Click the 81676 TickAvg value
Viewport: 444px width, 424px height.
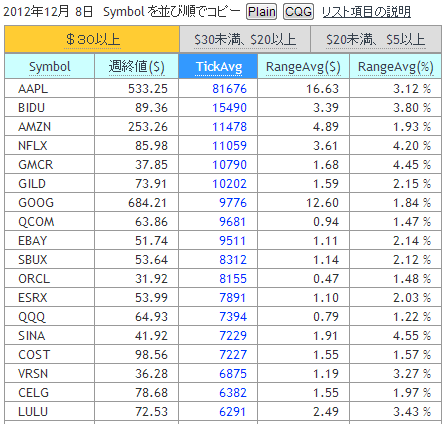[229, 89]
